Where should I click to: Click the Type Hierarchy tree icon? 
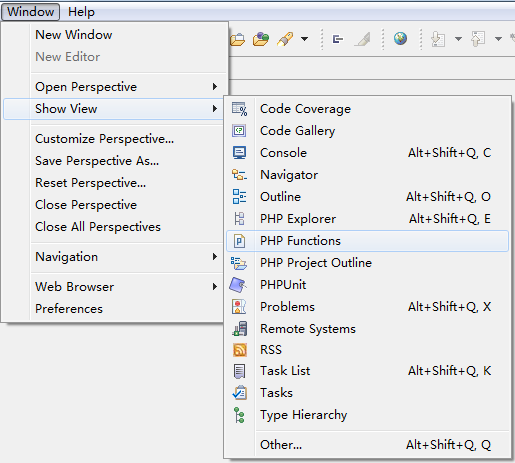point(239,415)
